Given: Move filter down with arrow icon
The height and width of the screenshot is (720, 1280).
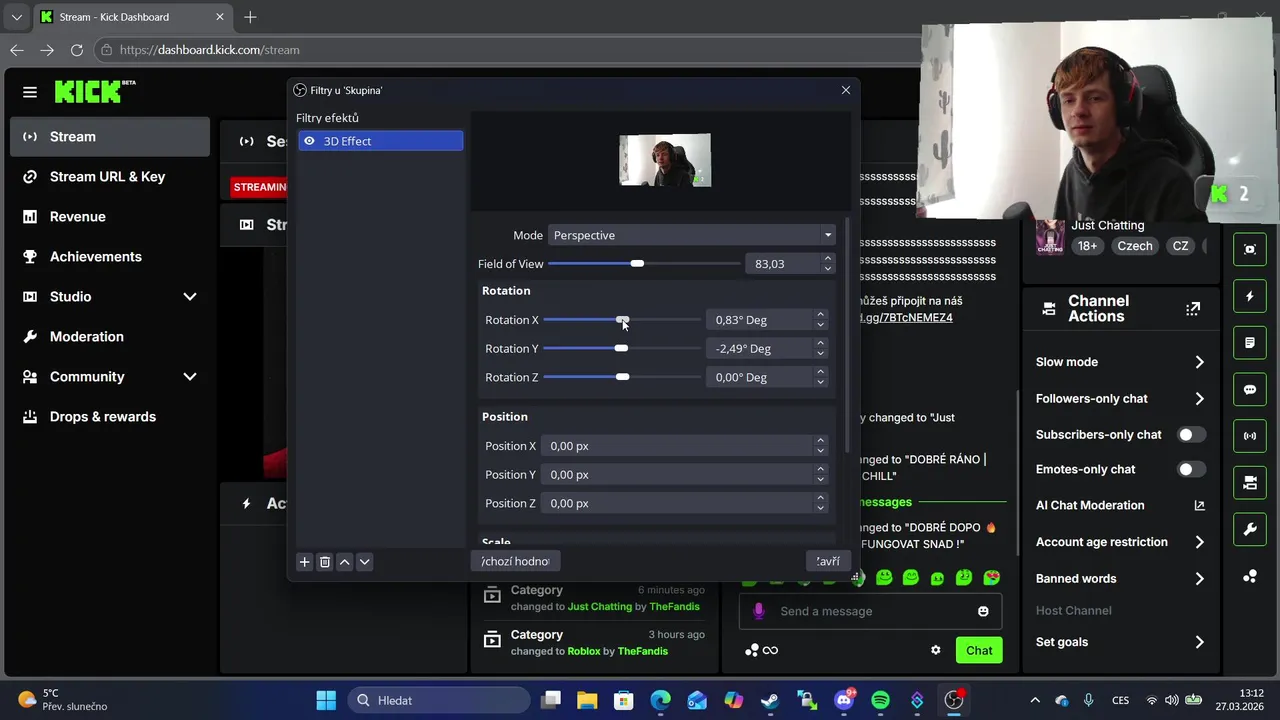Looking at the screenshot, I should point(365,562).
